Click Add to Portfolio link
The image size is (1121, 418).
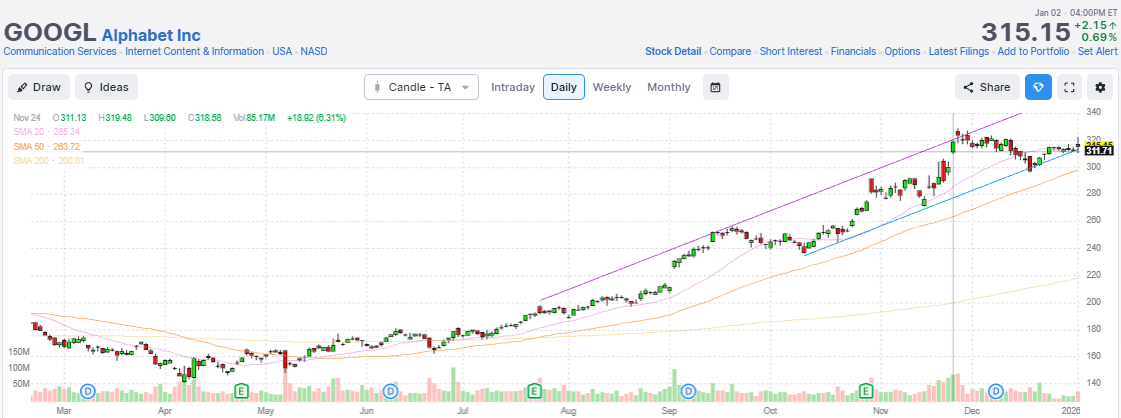(1033, 51)
